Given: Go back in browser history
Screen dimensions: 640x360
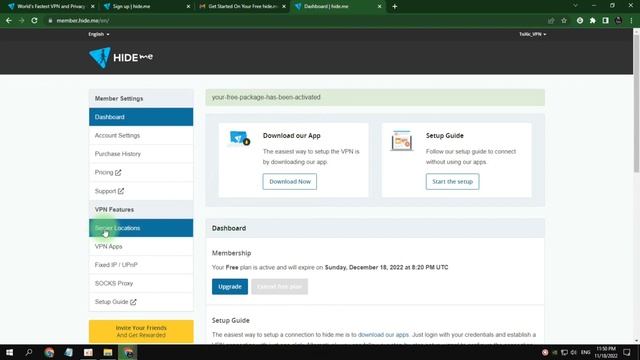Looking at the screenshot, I should coord(9,20).
